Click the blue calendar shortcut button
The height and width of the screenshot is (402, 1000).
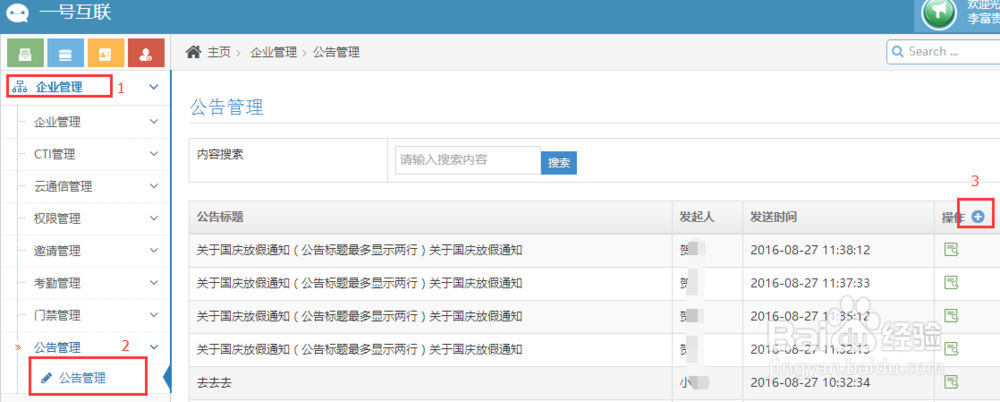pyautogui.click(x=65, y=54)
